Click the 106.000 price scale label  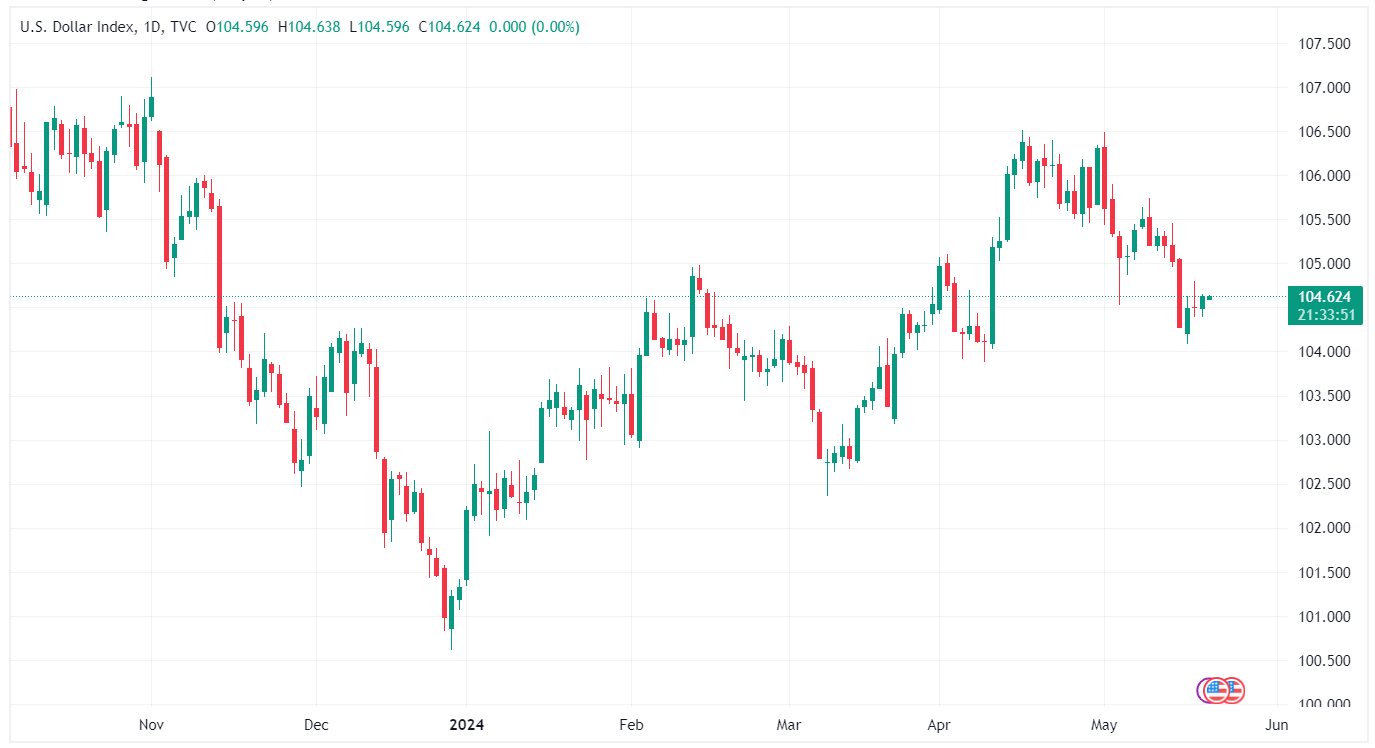(1324, 176)
